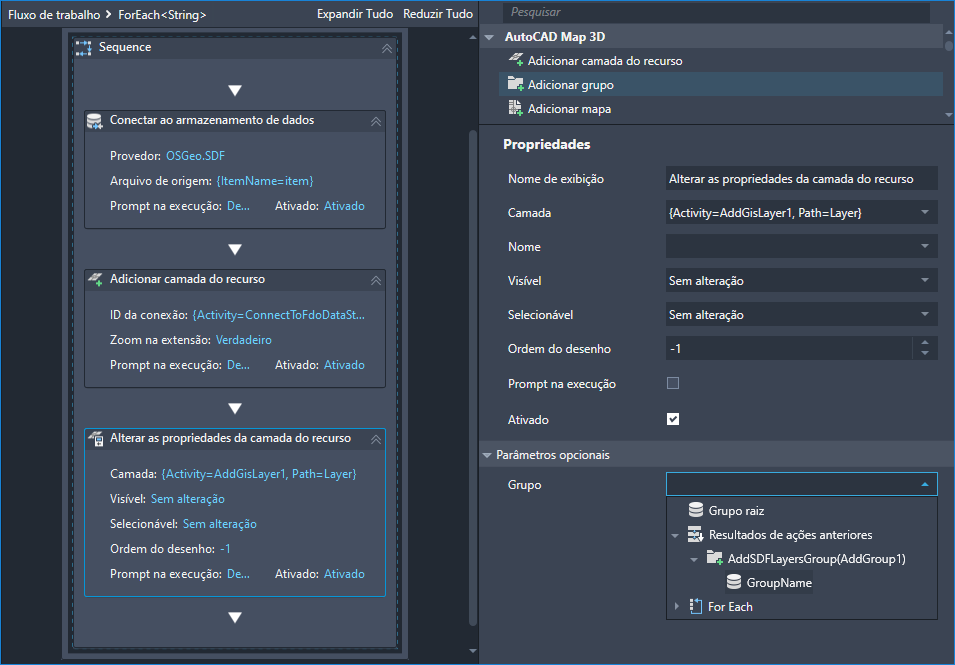Image resolution: width=955 pixels, height=665 pixels.
Task: Click Expandir Tudo
Action: [355, 14]
